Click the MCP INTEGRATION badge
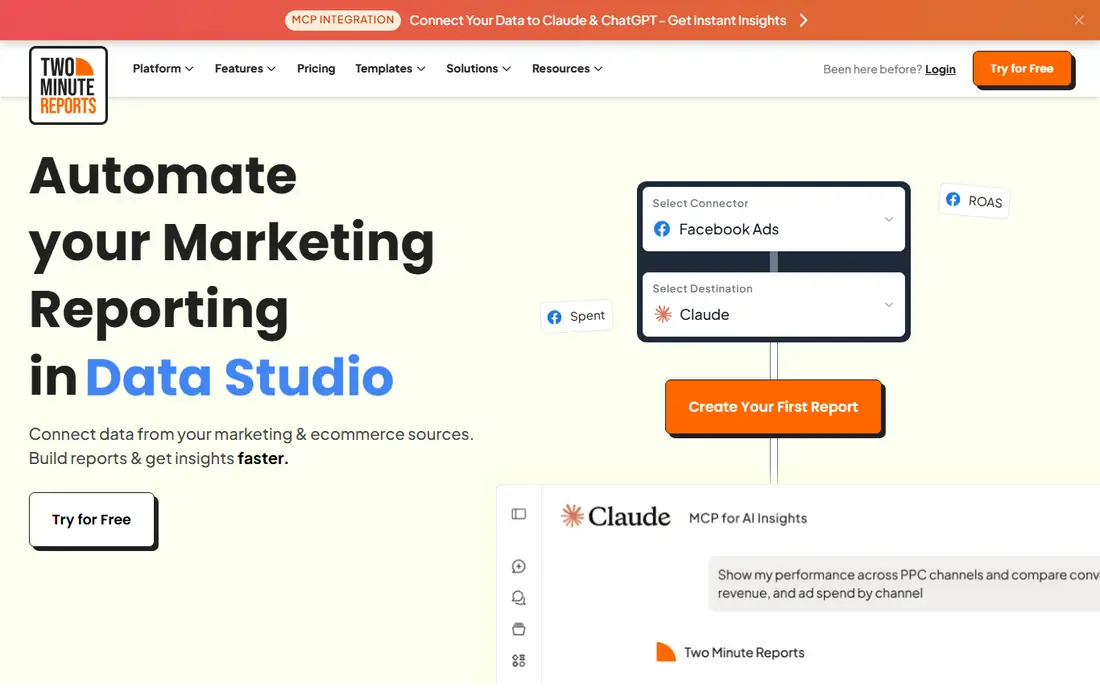 tap(342, 20)
